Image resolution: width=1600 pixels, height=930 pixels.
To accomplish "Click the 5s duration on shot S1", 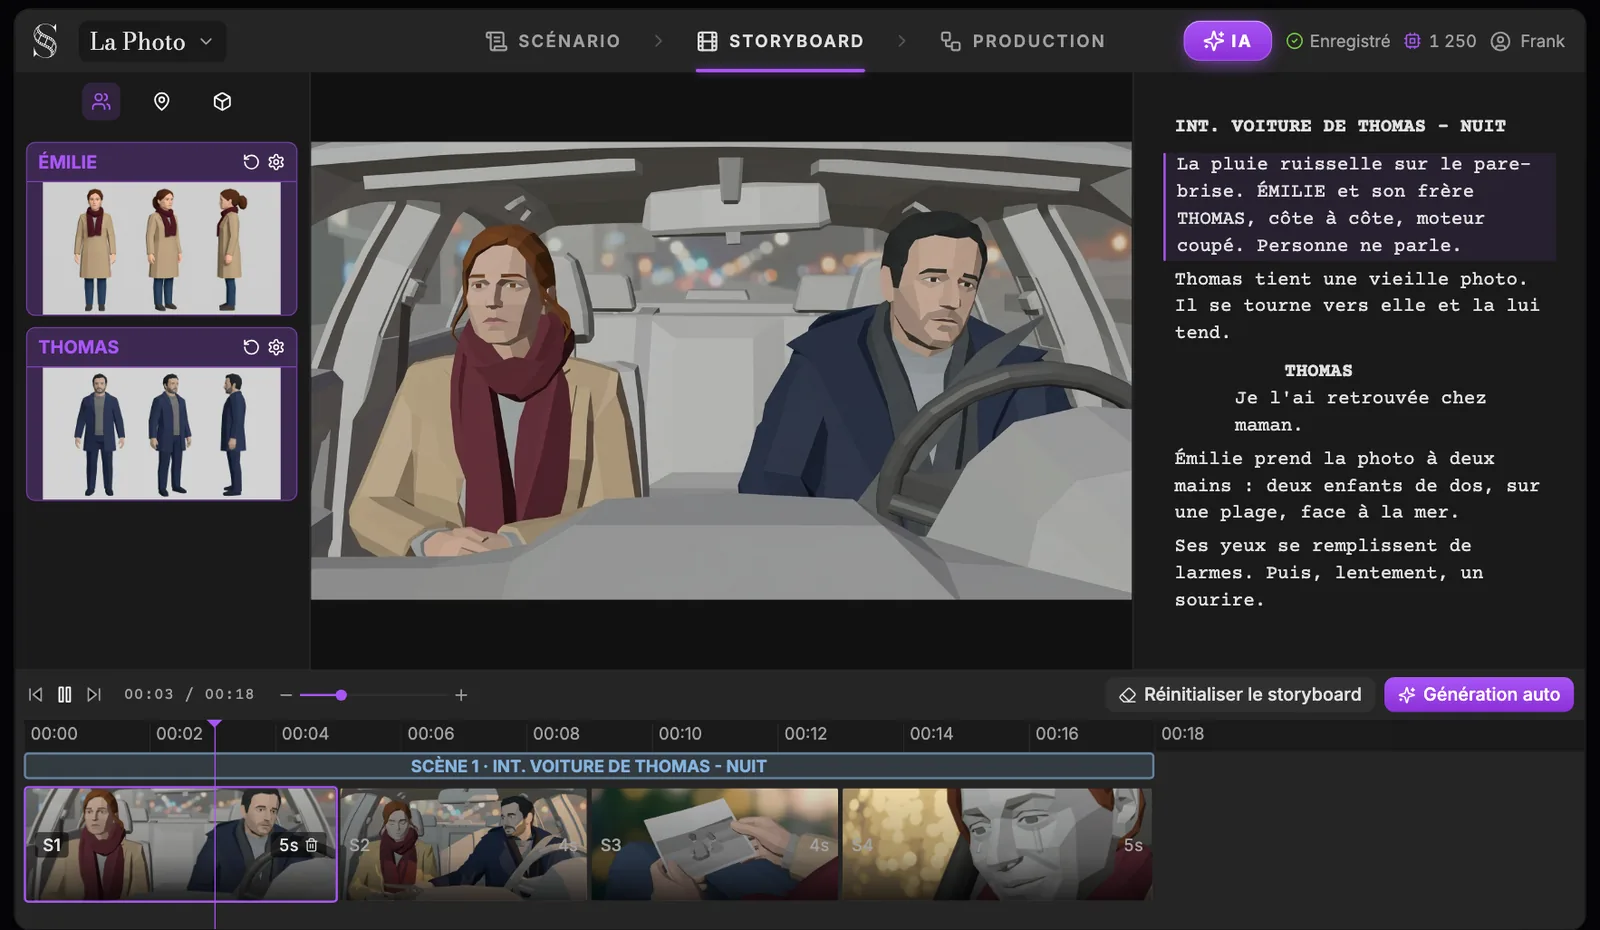I will (x=288, y=845).
